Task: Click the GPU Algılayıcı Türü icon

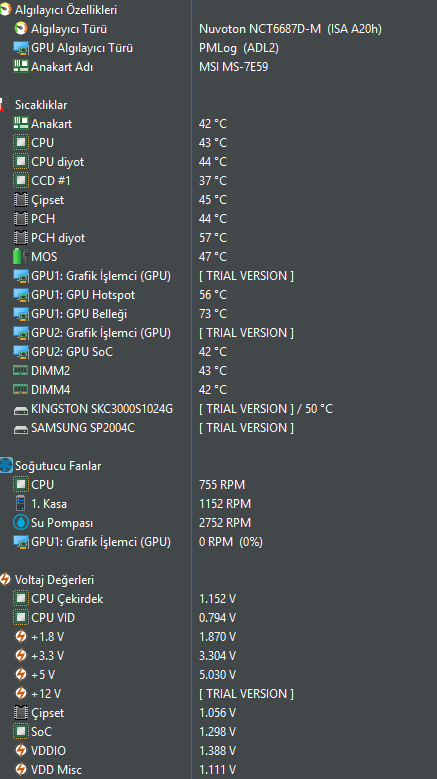Action: pos(20,48)
